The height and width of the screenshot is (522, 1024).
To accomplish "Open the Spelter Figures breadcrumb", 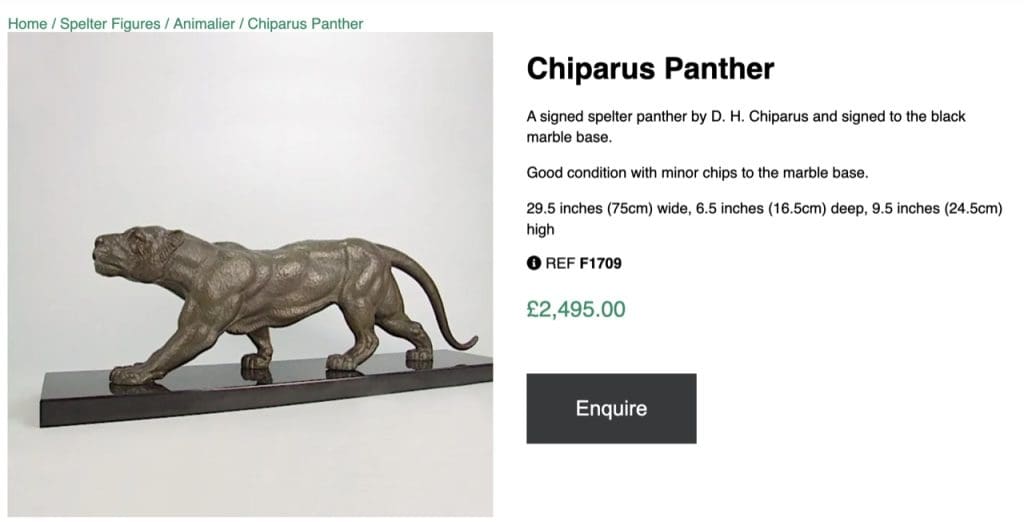I will tap(110, 23).
